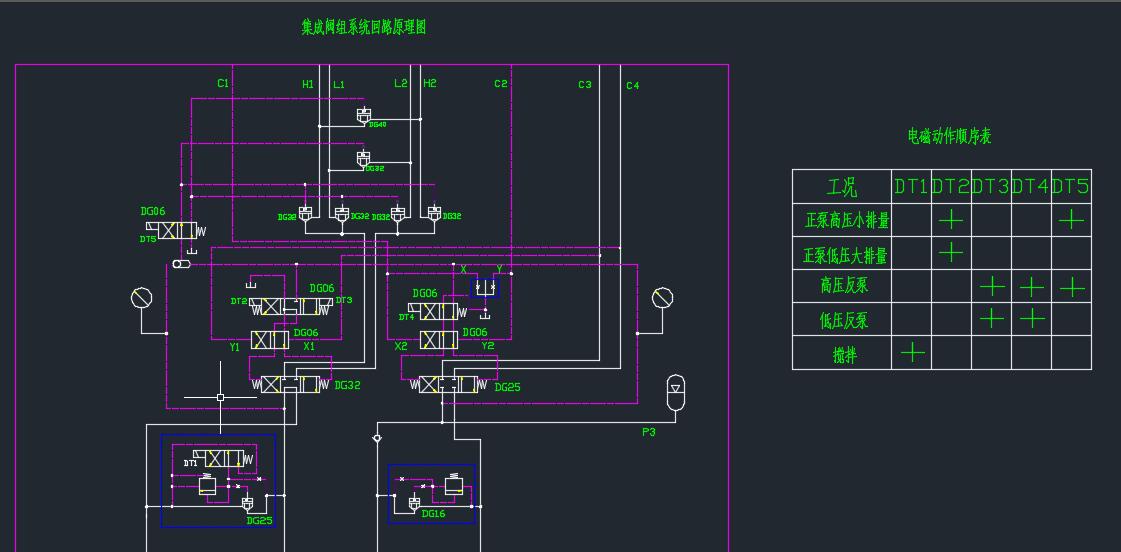
Task: Click the P3 port label
Action: 648,432
